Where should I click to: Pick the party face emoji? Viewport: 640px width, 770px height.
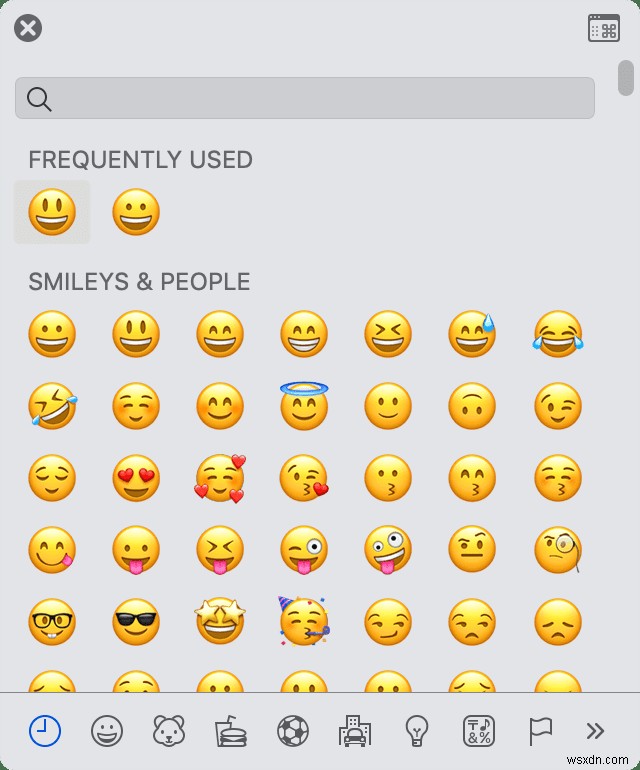(x=304, y=621)
